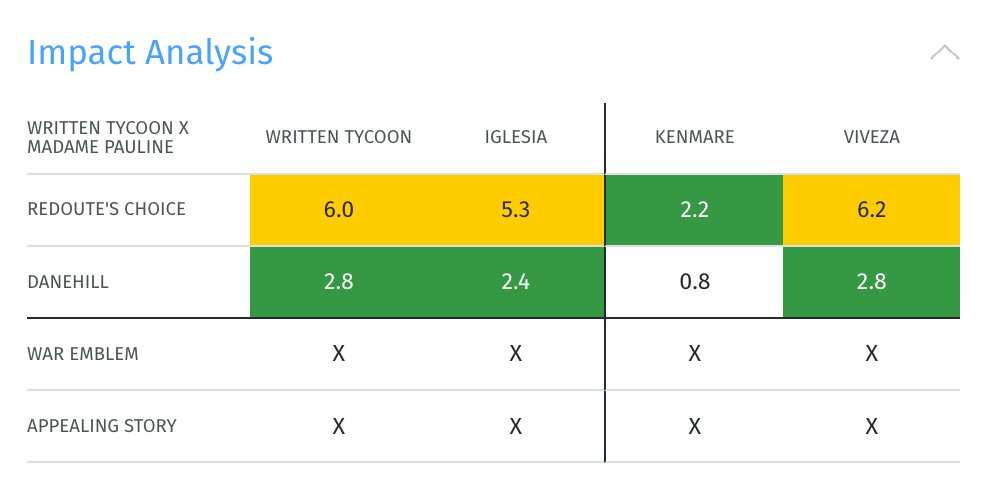Viewport: 994px width, 484px height.
Task: Select the IGLESIA column header
Action: pyautogui.click(x=515, y=137)
